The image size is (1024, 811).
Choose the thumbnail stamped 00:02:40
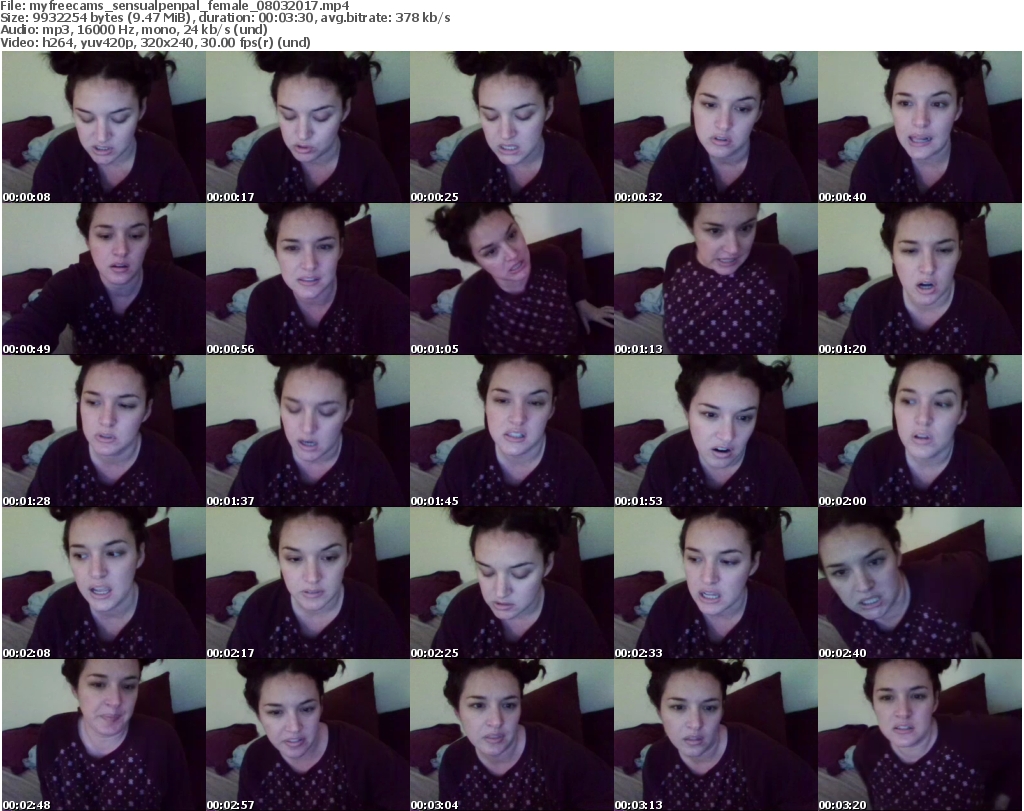click(920, 583)
